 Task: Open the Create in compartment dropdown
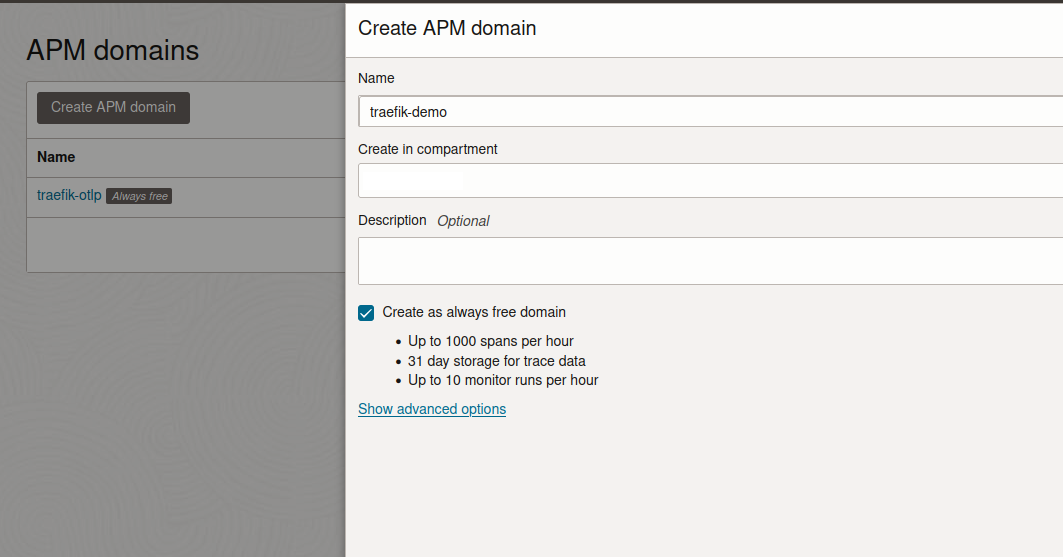(x=710, y=181)
